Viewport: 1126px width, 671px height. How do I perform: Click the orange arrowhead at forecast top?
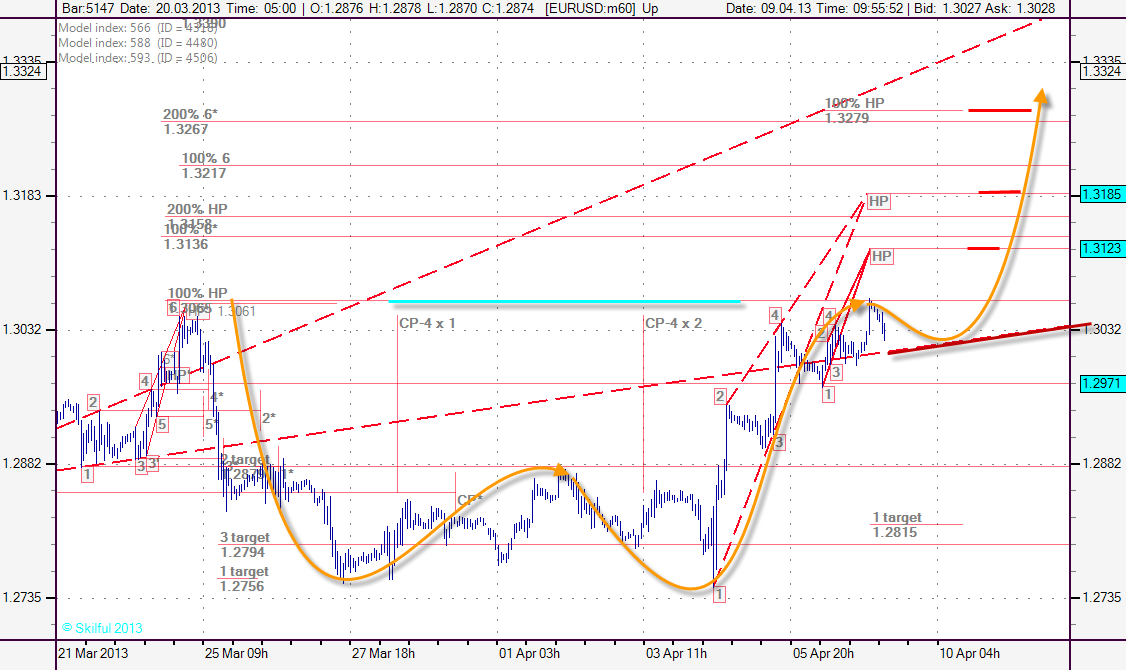pyautogui.click(x=1042, y=96)
